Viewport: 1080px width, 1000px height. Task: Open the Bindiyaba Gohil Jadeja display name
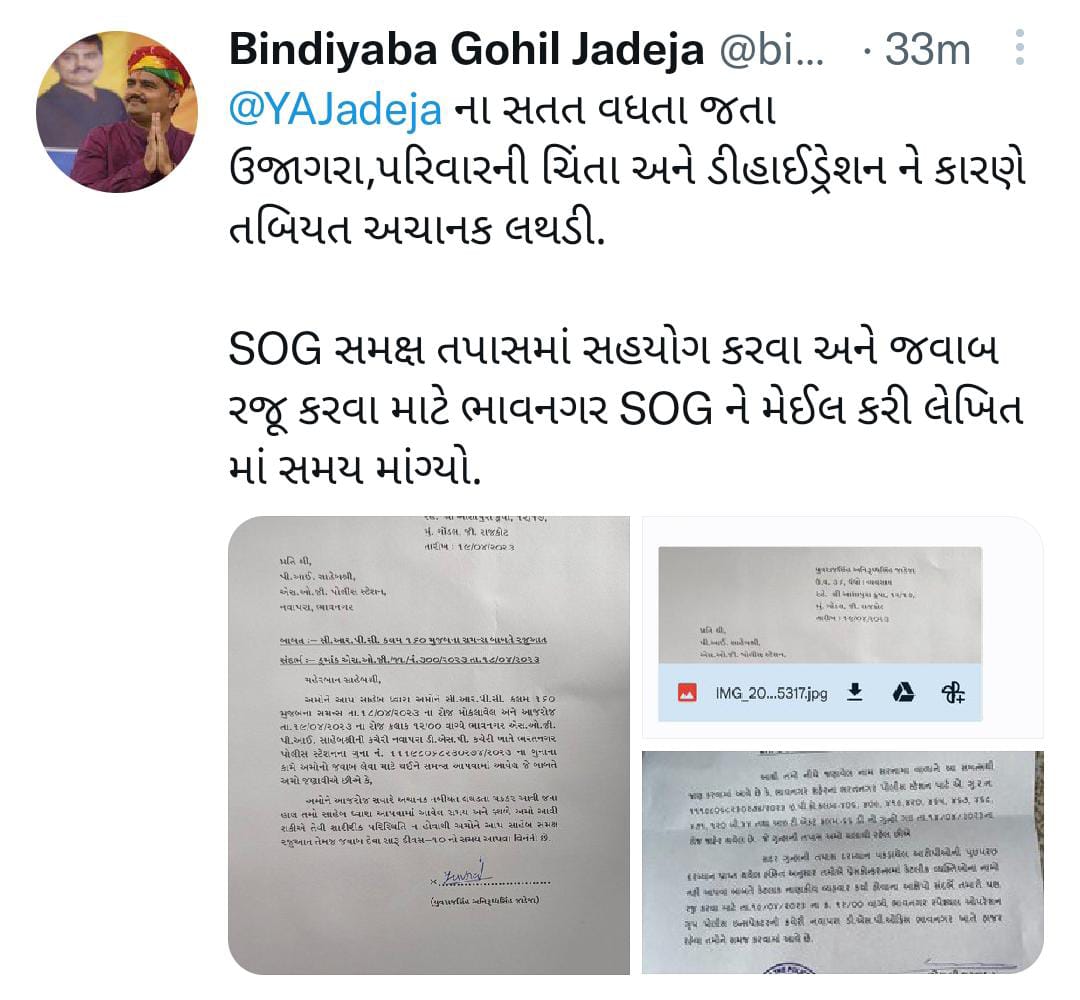click(466, 50)
